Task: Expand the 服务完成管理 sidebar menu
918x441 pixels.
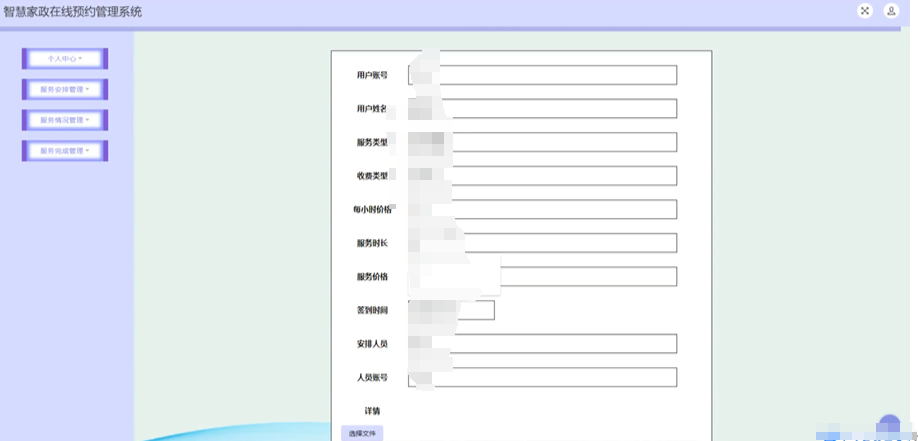Action: pyautogui.click(x=65, y=151)
